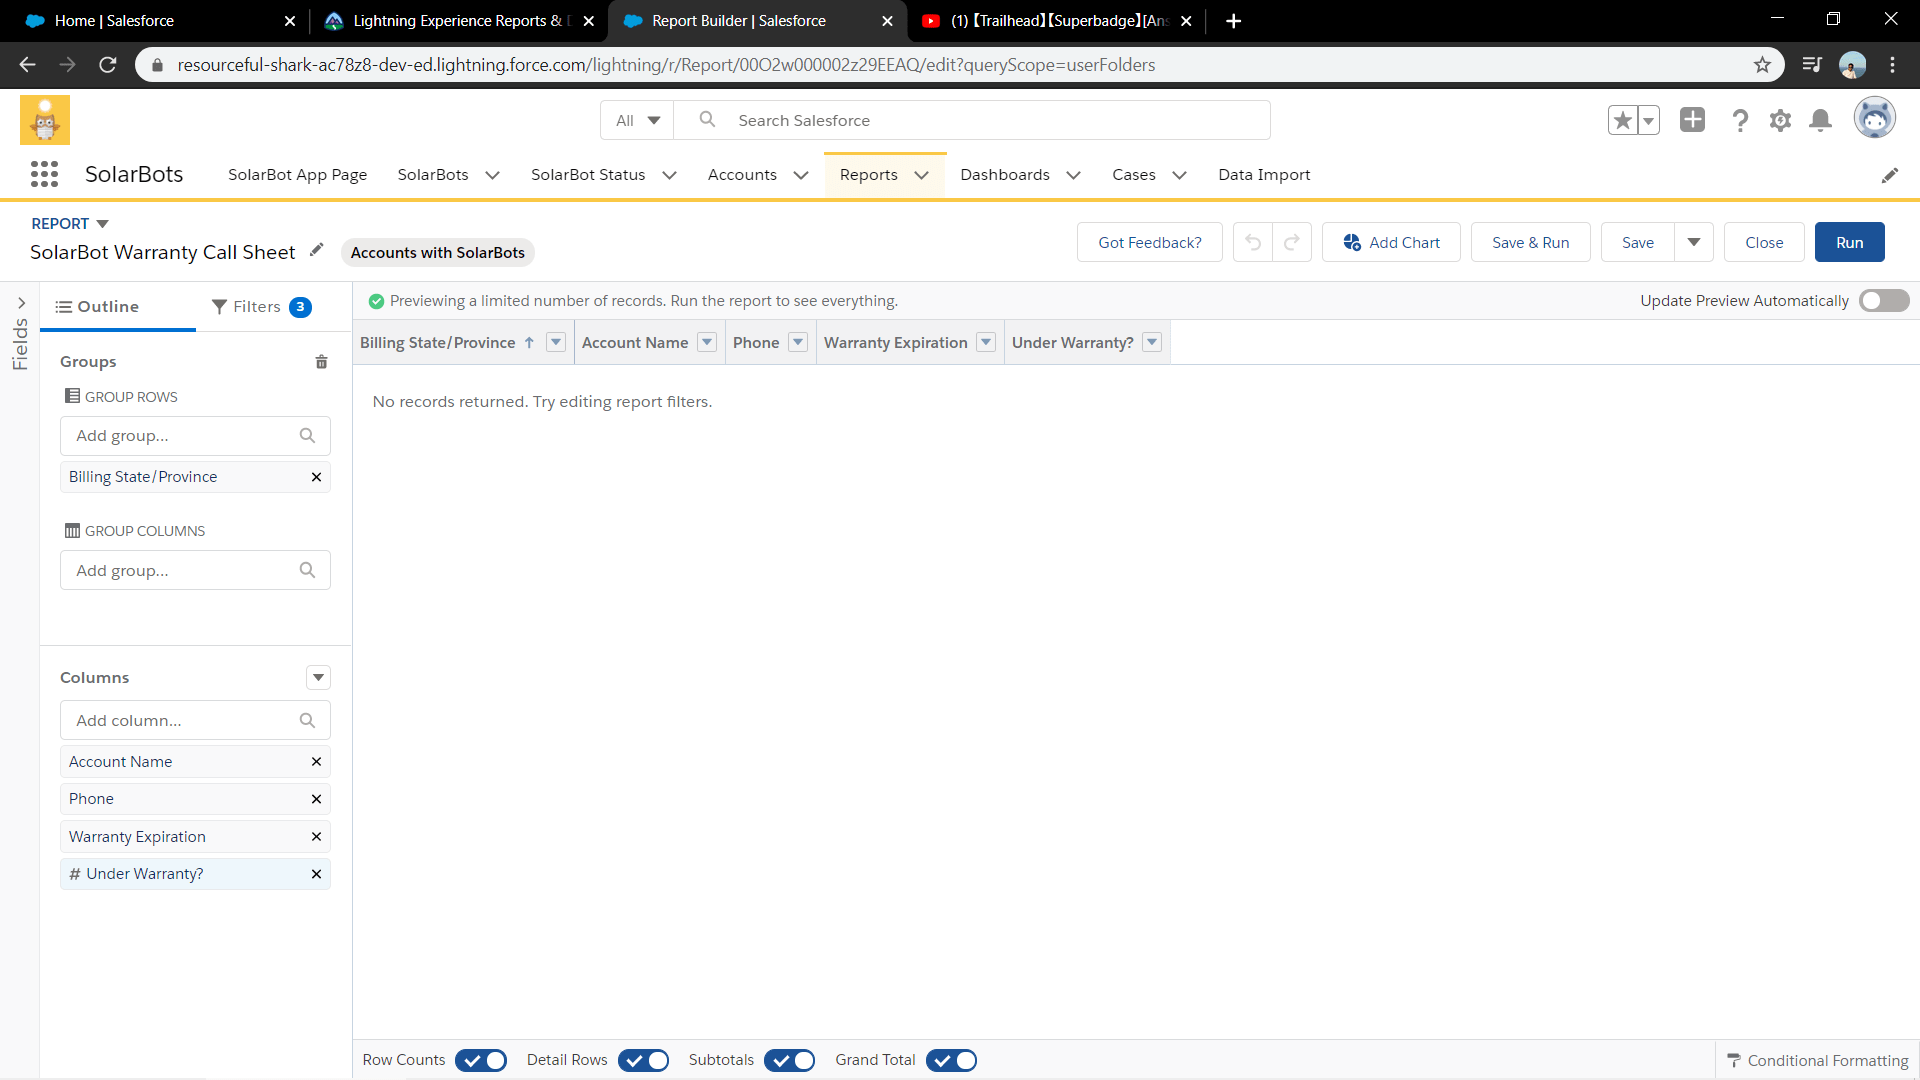The width and height of the screenshot is (1920, 1080).
Task: Switch to the Filters tab
Action: pyautogui.click(x=260, y=307)
